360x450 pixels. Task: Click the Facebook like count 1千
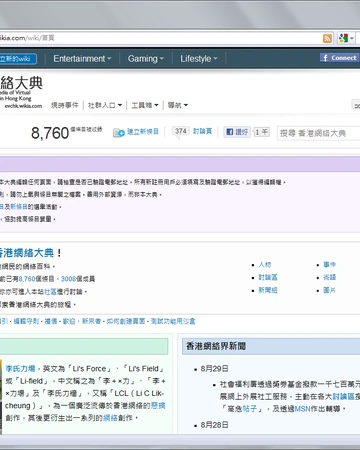[261, 132]
